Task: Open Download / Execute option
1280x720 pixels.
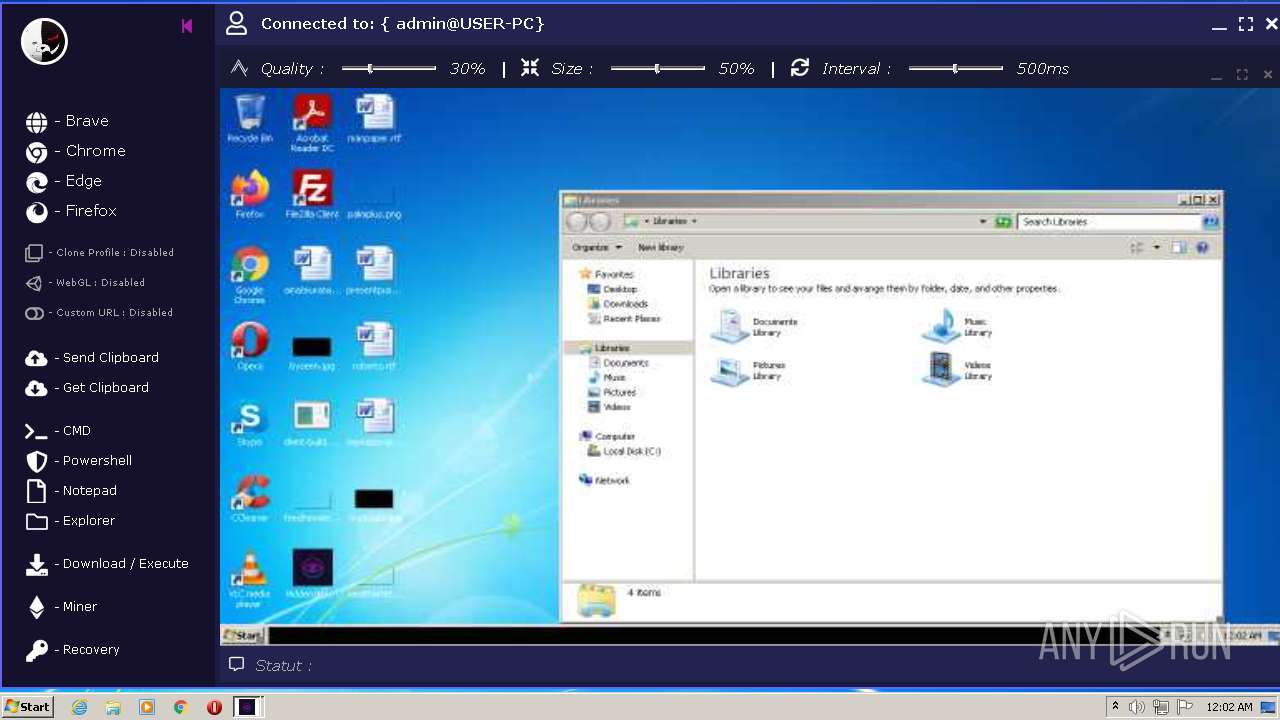Action: tap(107, 564)
